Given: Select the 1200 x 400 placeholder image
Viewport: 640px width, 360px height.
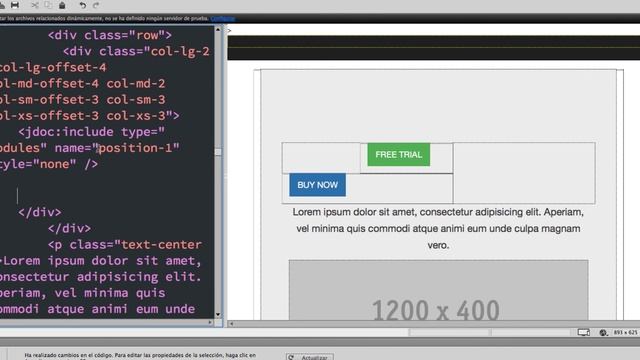Looking at the screenshot, I should pos(438,290).
